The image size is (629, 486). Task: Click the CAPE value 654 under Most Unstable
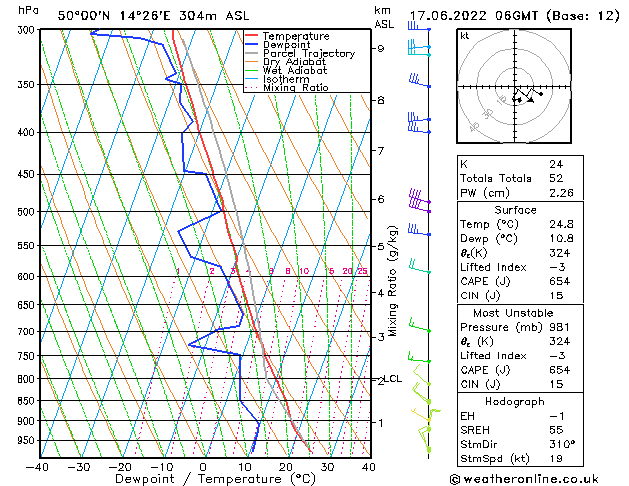click(560, 370)
